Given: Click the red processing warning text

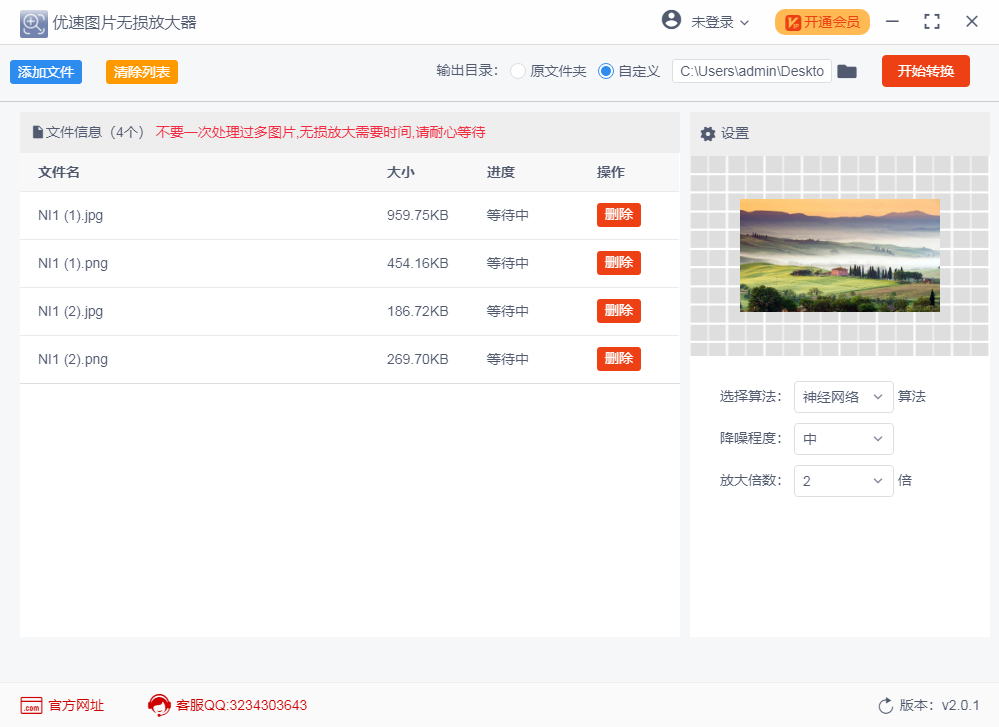Looking at the screenshot, I should [320, 132].
